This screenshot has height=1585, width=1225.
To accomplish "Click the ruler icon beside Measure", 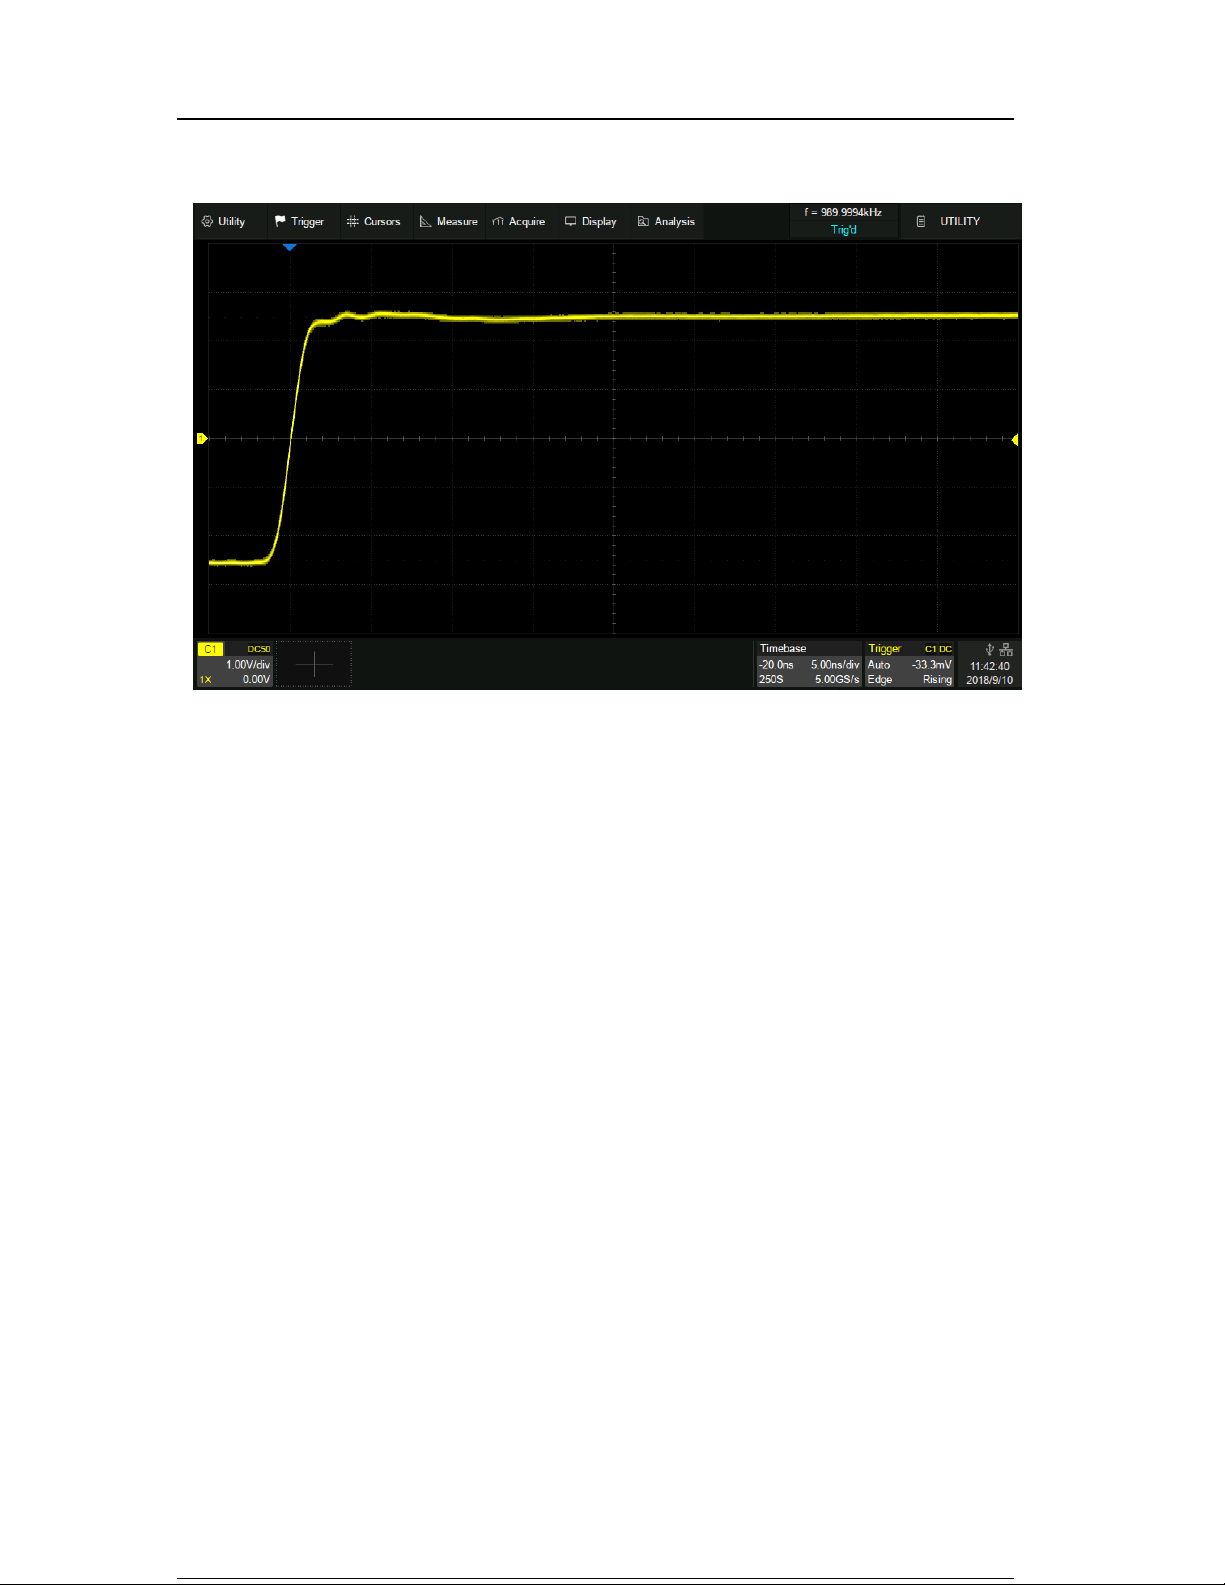I will [x=425, y=221].
